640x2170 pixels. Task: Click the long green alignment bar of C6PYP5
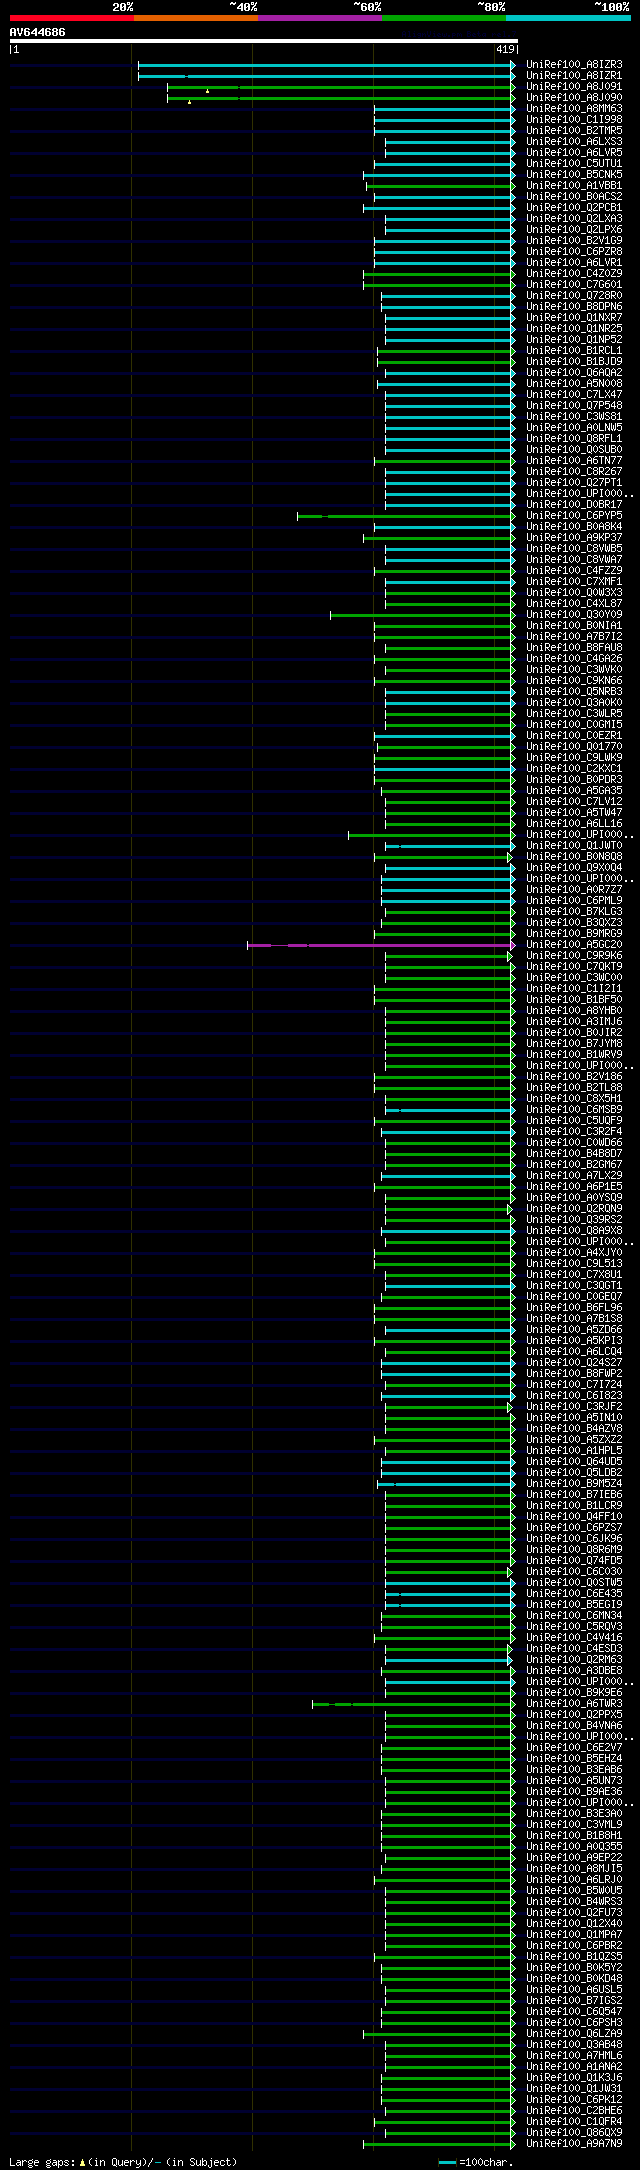405,516
